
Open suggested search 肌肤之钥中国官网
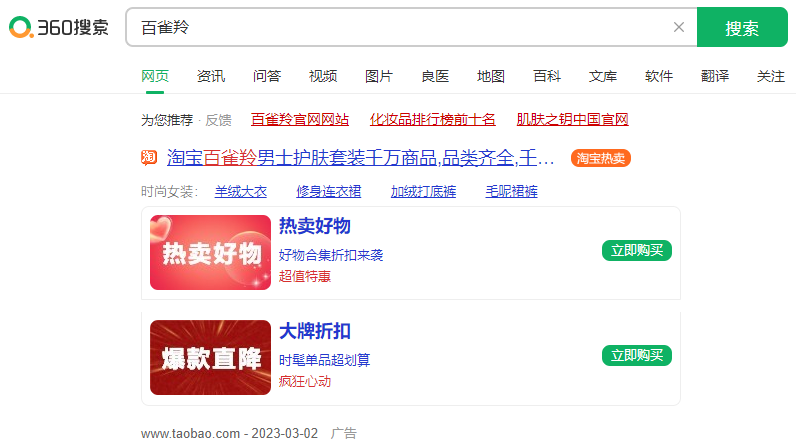pyautogui.click(x=573, y=120)
